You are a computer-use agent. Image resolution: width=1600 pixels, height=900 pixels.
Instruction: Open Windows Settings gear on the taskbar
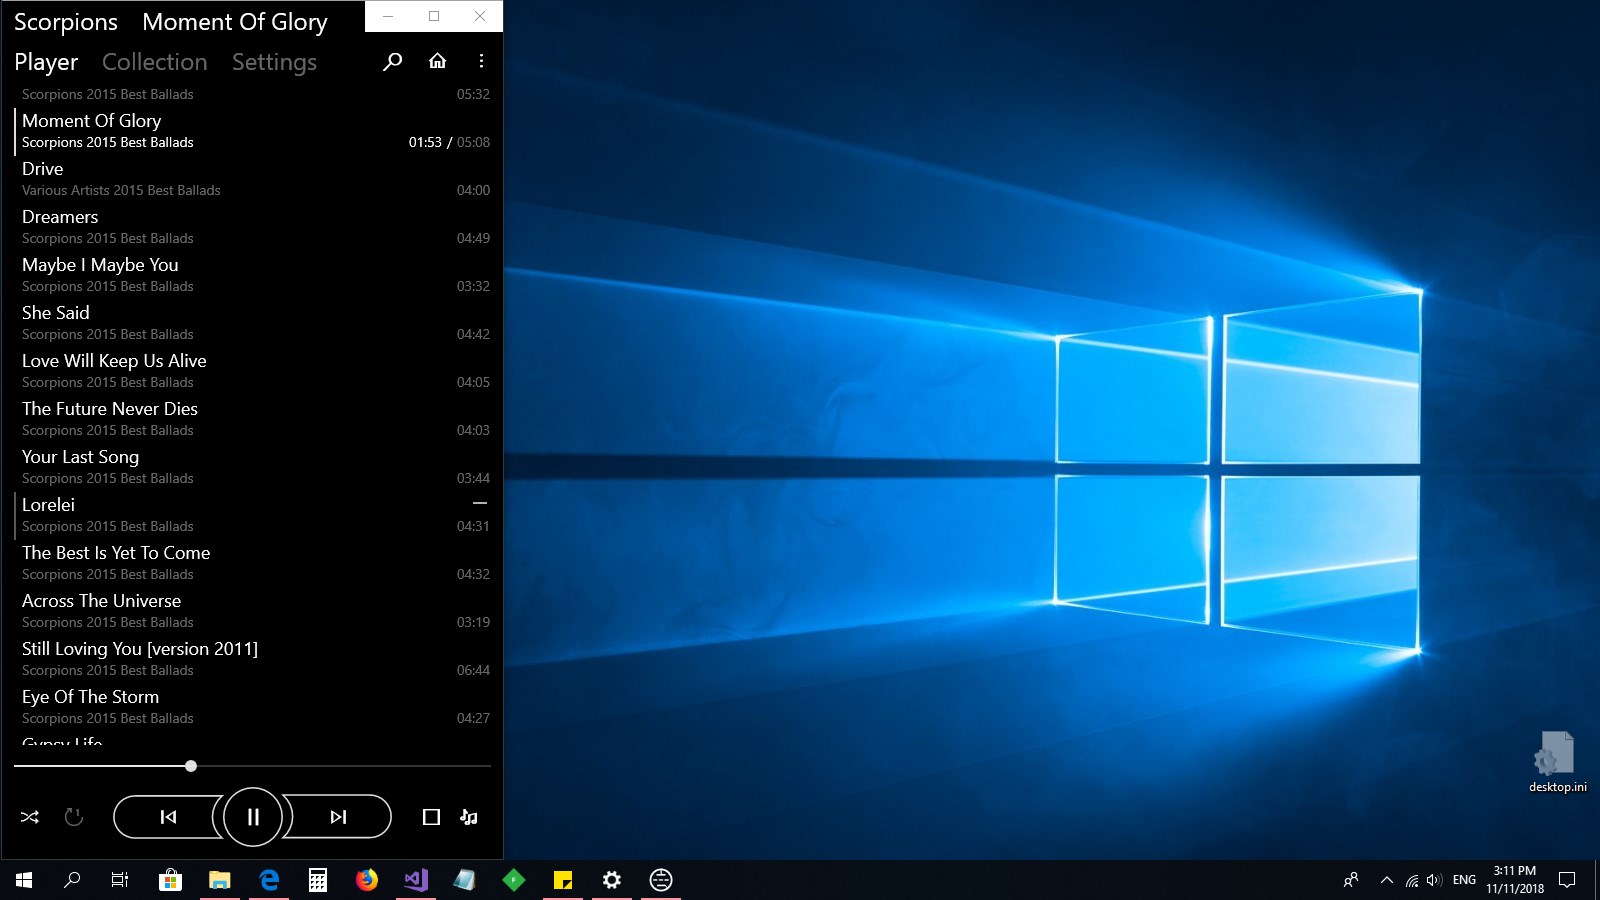click(x=611, y=880)
